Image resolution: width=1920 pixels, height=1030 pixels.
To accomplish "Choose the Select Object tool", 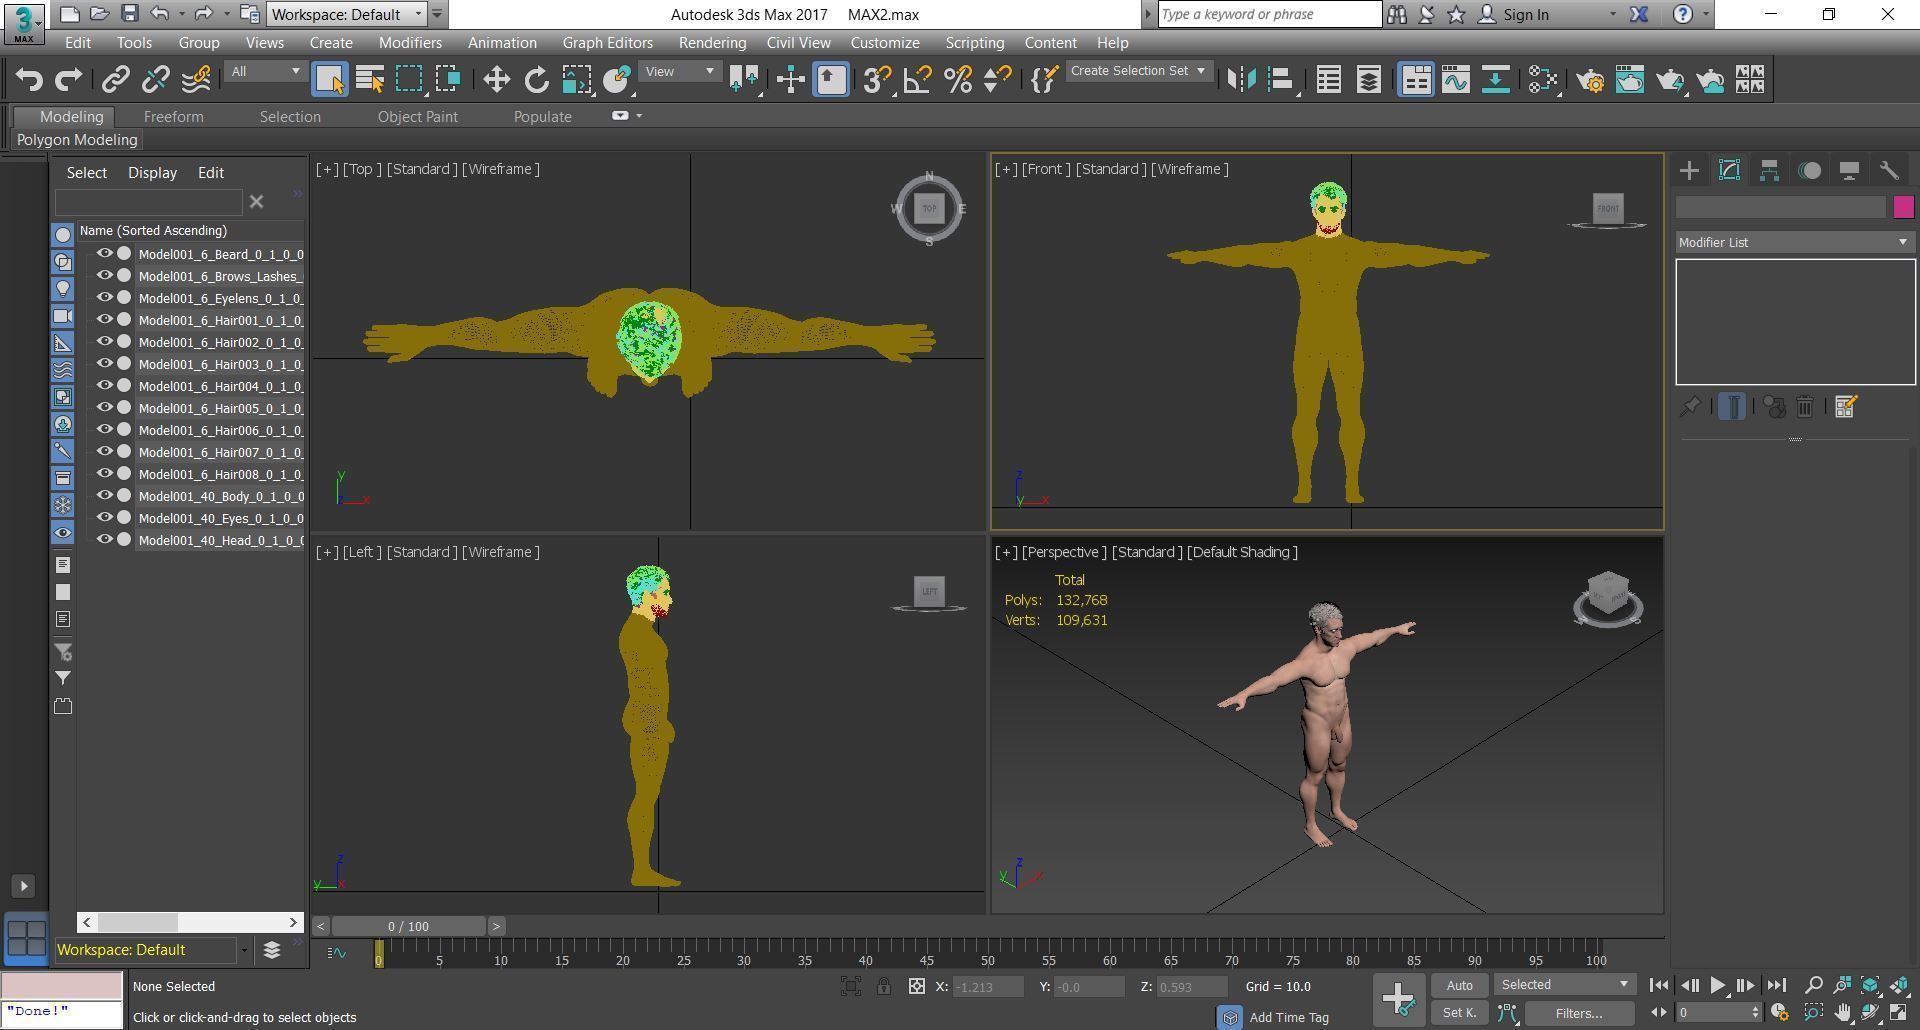I will (330, 80).
